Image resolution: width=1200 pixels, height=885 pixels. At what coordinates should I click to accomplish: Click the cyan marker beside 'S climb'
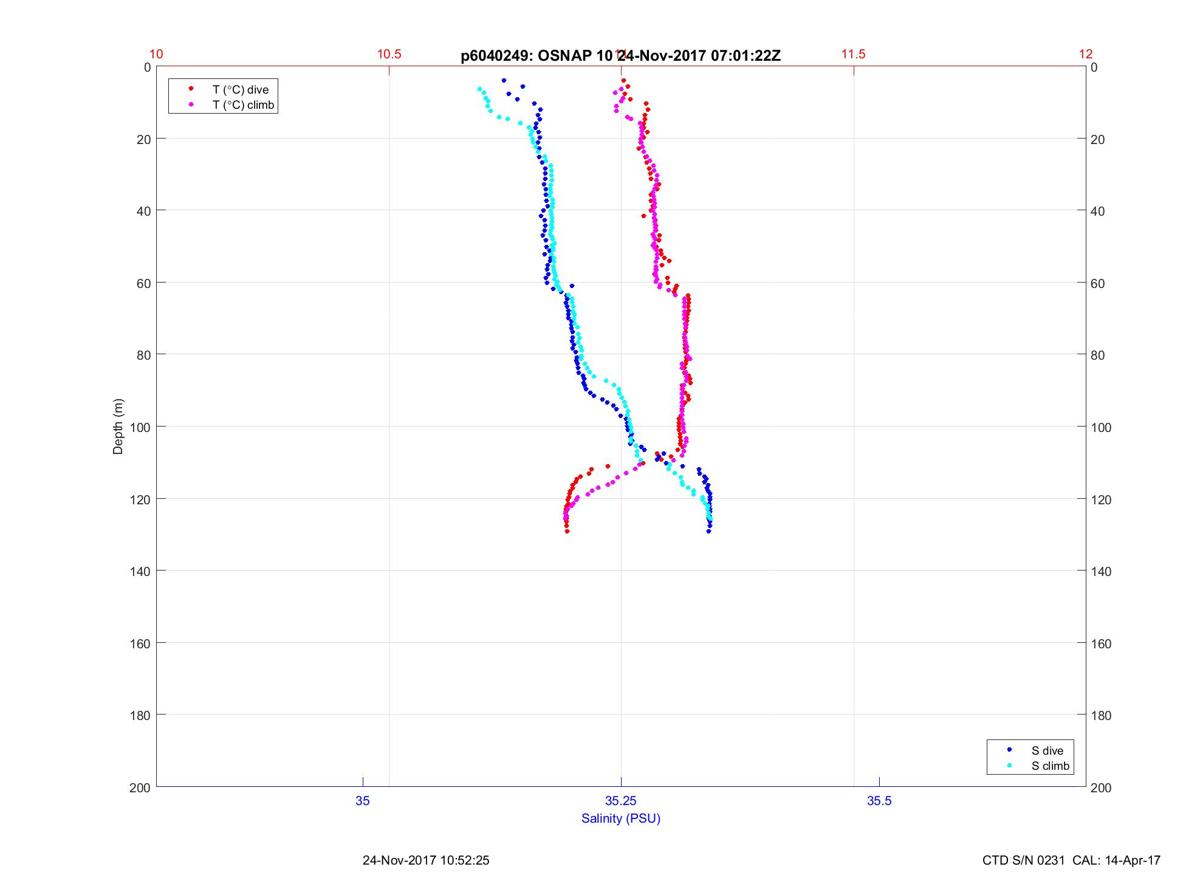tap(1010, 765)
